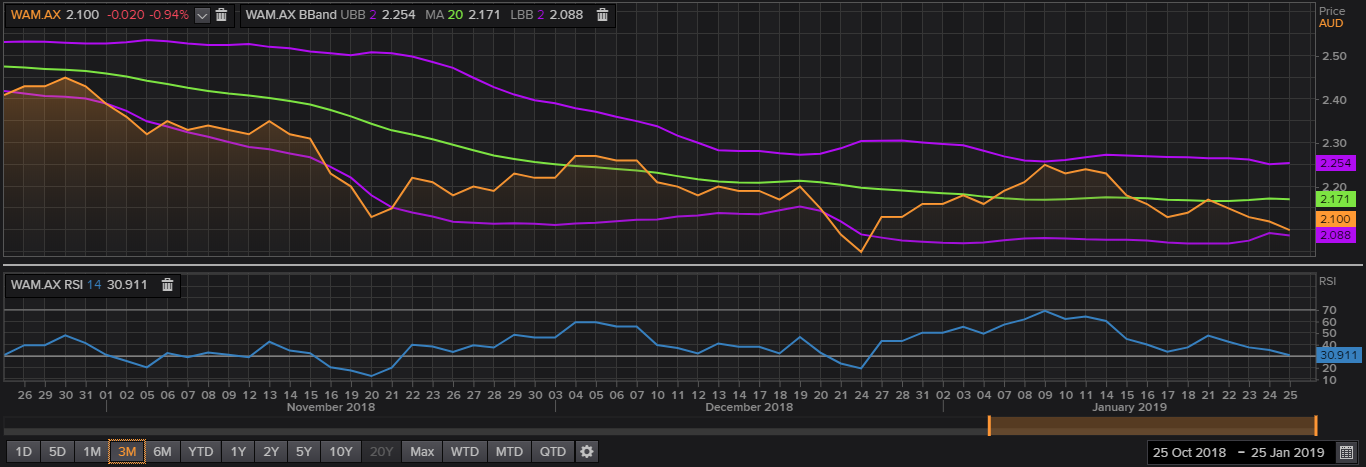
Task: Switch to the 6M time range
Action: (x=164, y=452)
